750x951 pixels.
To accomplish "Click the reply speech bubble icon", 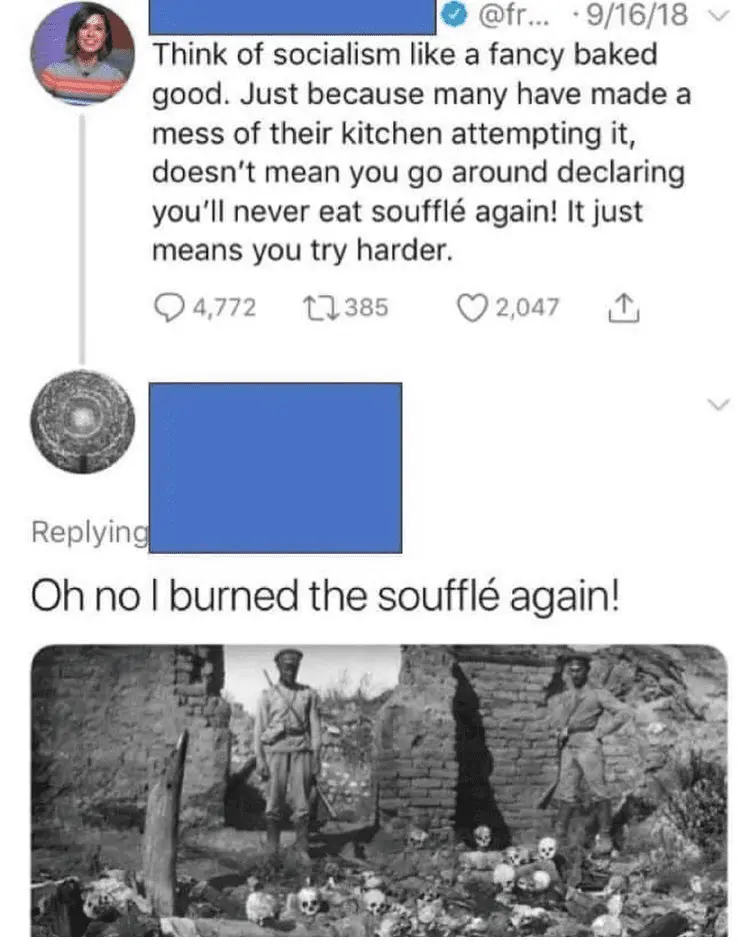I will [x=170, y=307].
